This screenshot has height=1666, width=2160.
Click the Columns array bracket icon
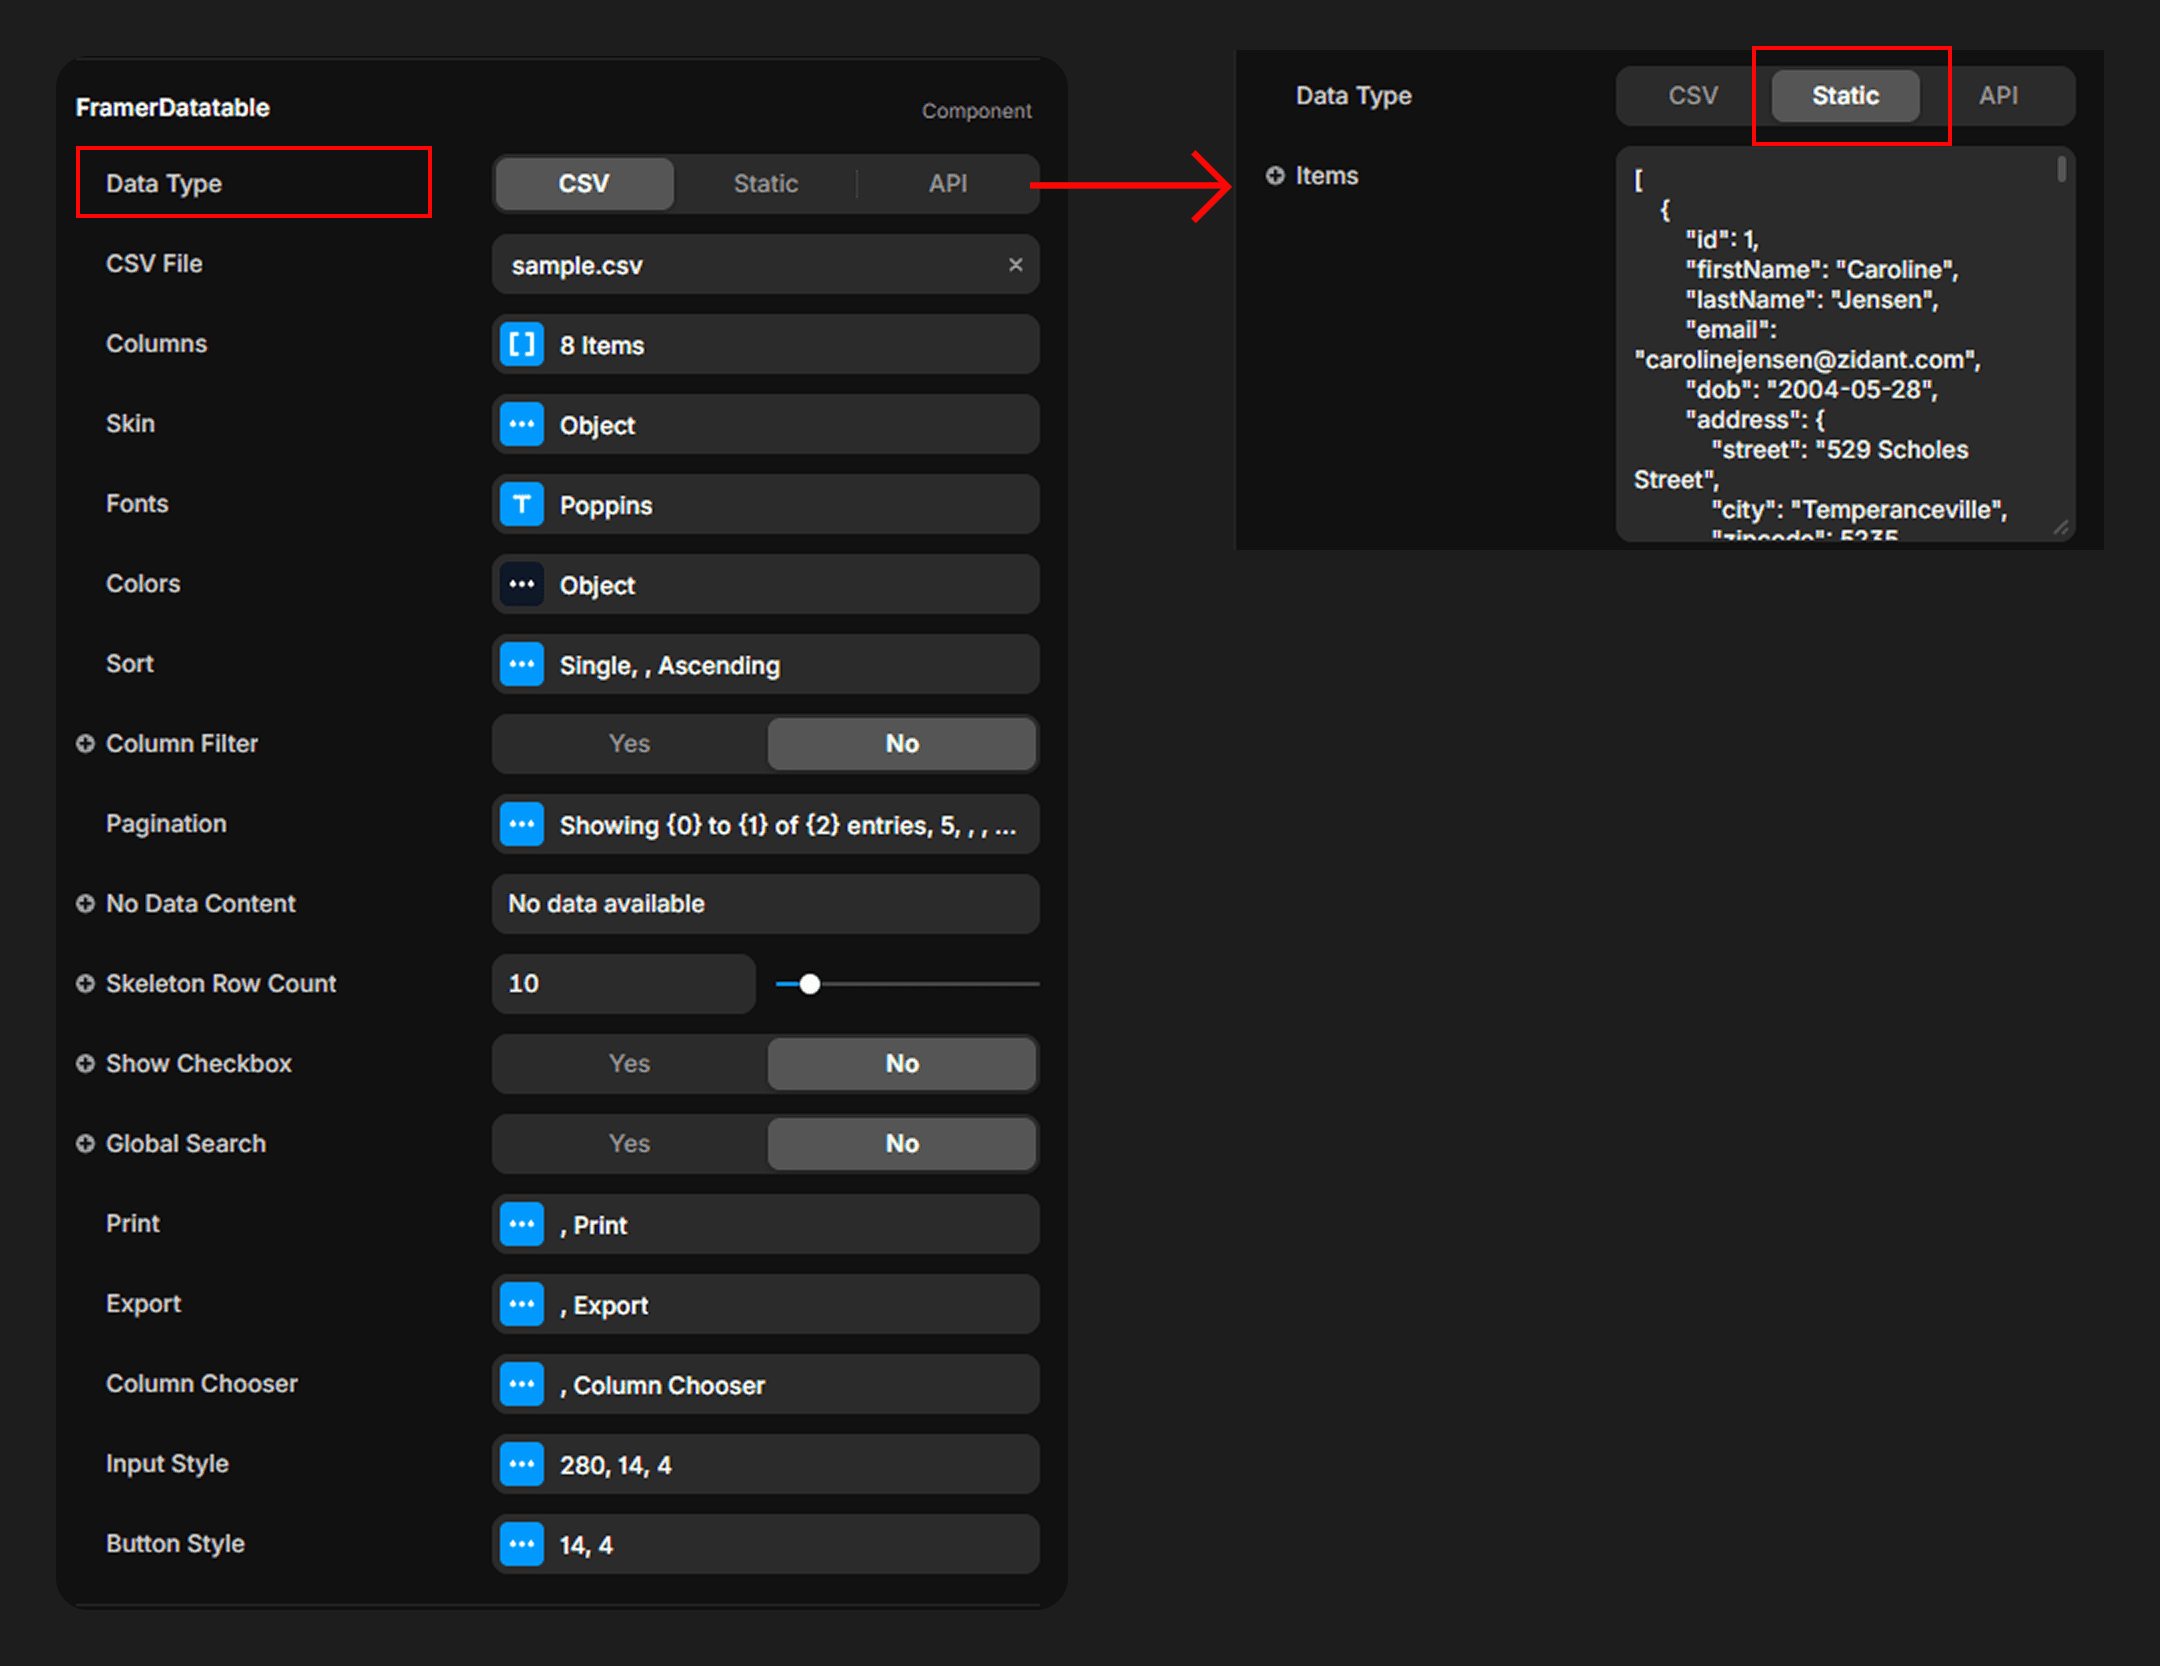pyautogui.click(x=522, y=345)
